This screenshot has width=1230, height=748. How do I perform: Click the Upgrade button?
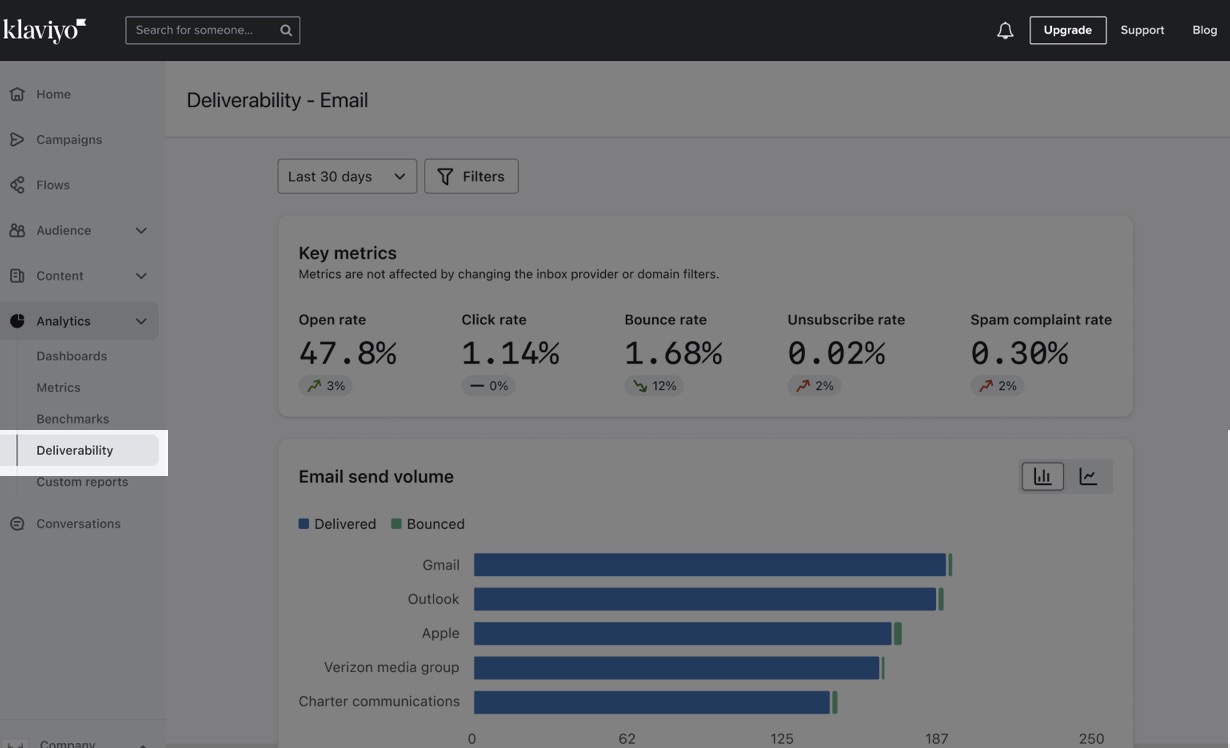click(x=1068, y=30)
